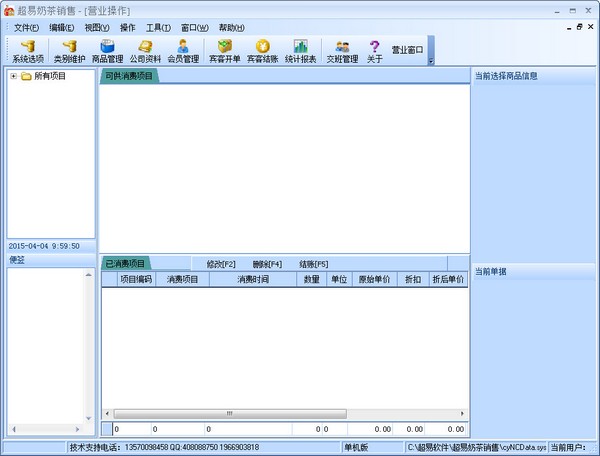Click 项目编码 column header
Viewport: 600px width, 456px height.
pyautogui.click(x=136, y=279)
